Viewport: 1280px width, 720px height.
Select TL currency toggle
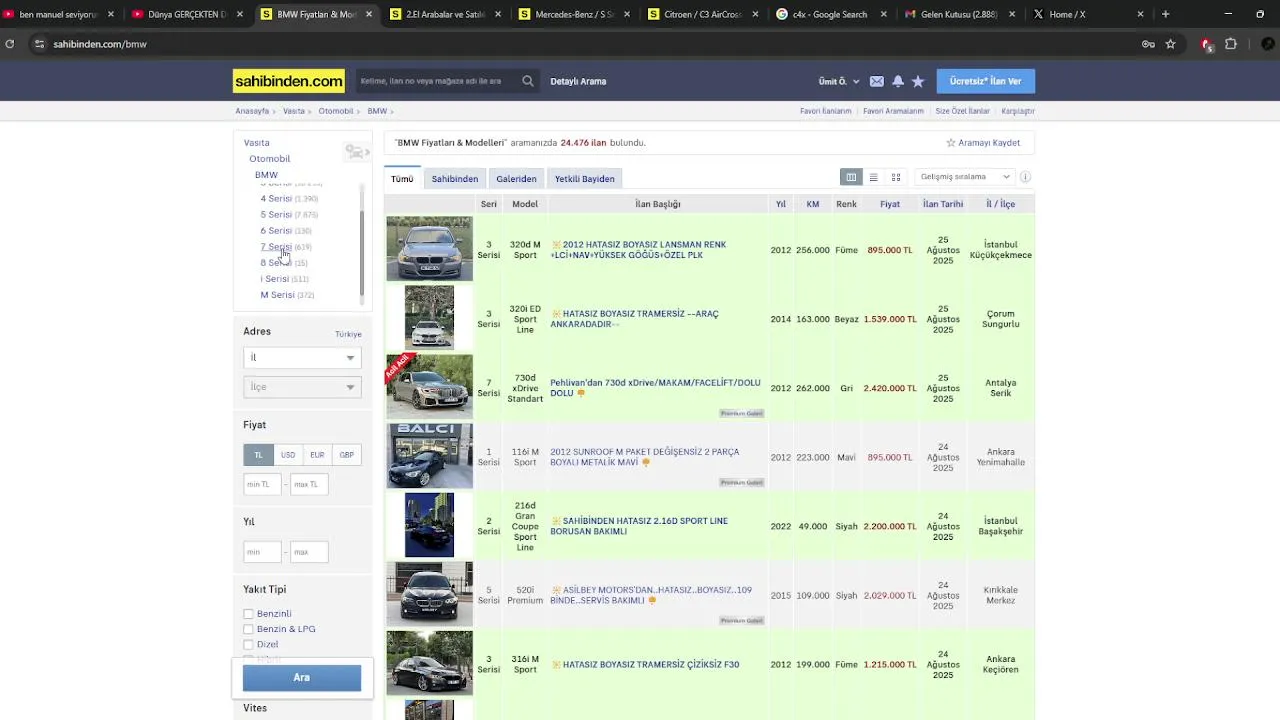(x=258, y=455)
